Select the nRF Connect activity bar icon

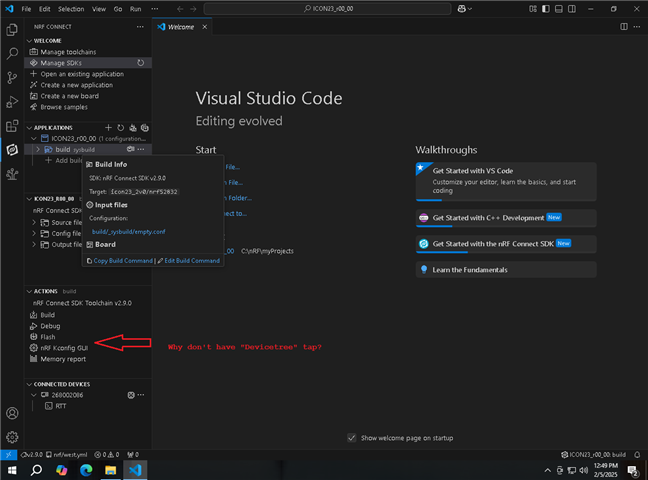click(12, 149)
